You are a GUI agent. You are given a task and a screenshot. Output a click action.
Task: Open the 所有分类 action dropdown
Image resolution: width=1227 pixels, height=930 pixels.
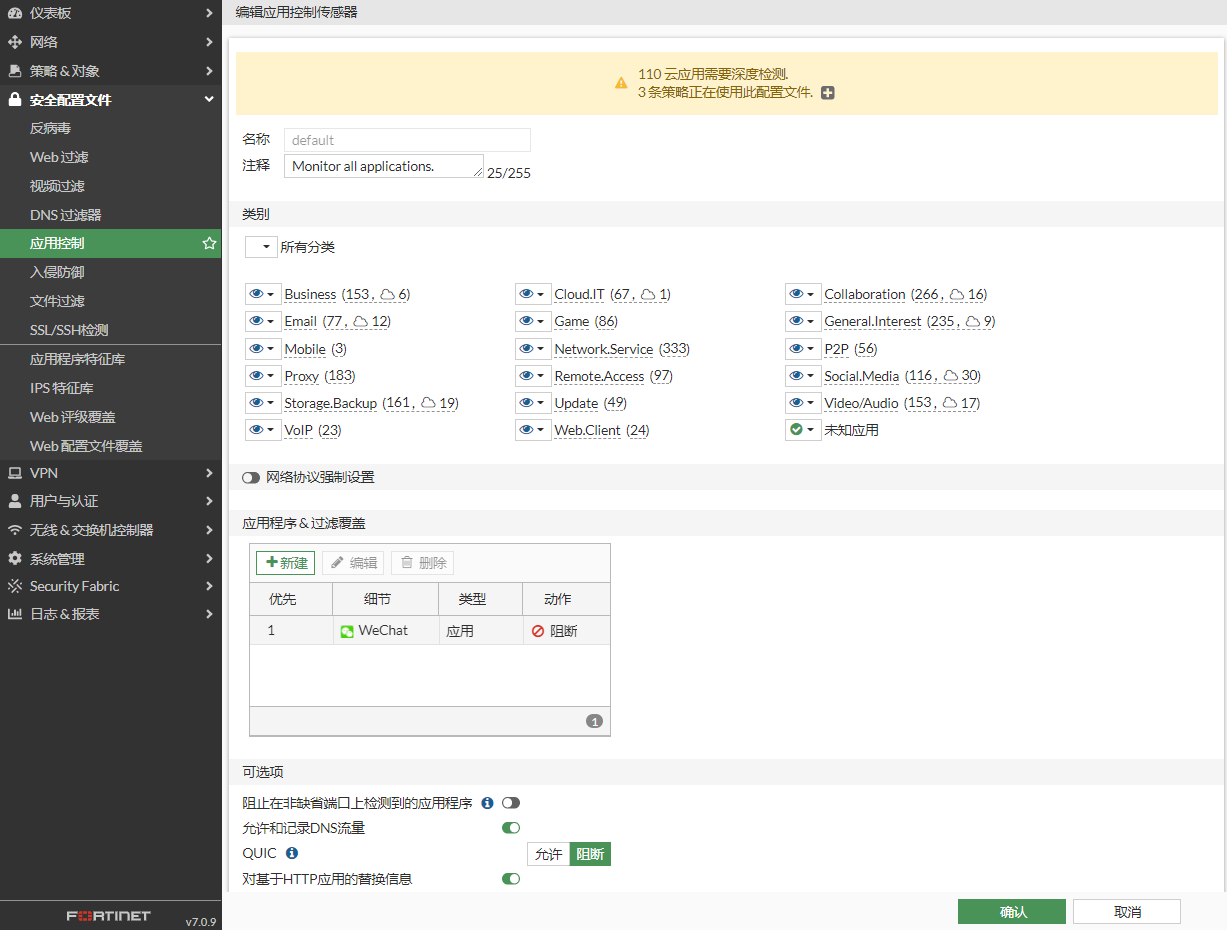coord(261,247)
